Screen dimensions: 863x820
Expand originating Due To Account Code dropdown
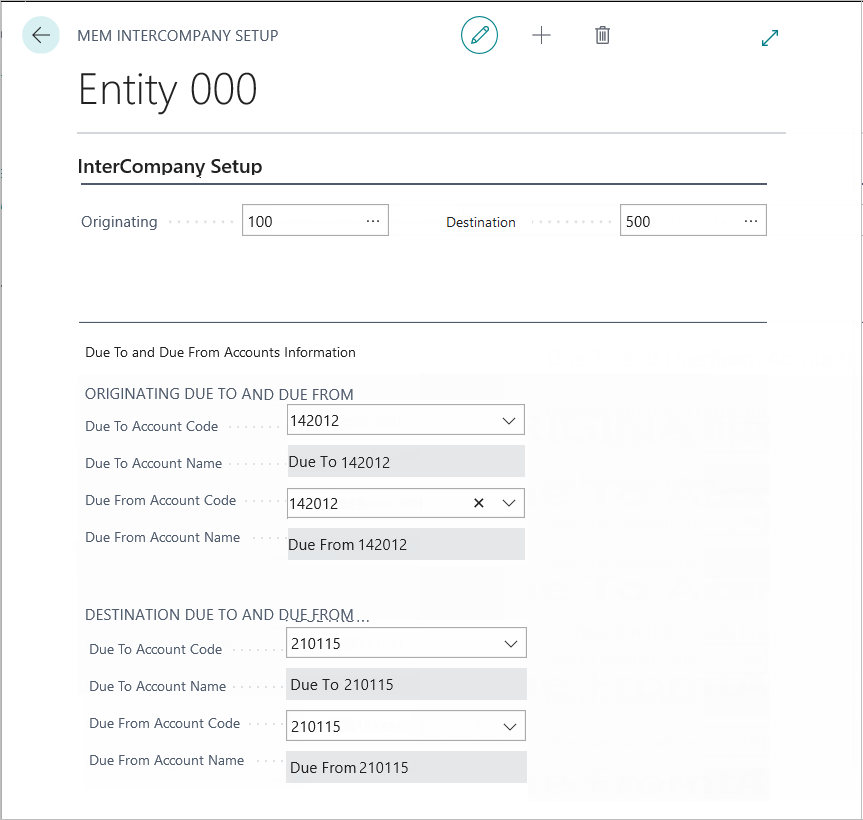(509, 421)
